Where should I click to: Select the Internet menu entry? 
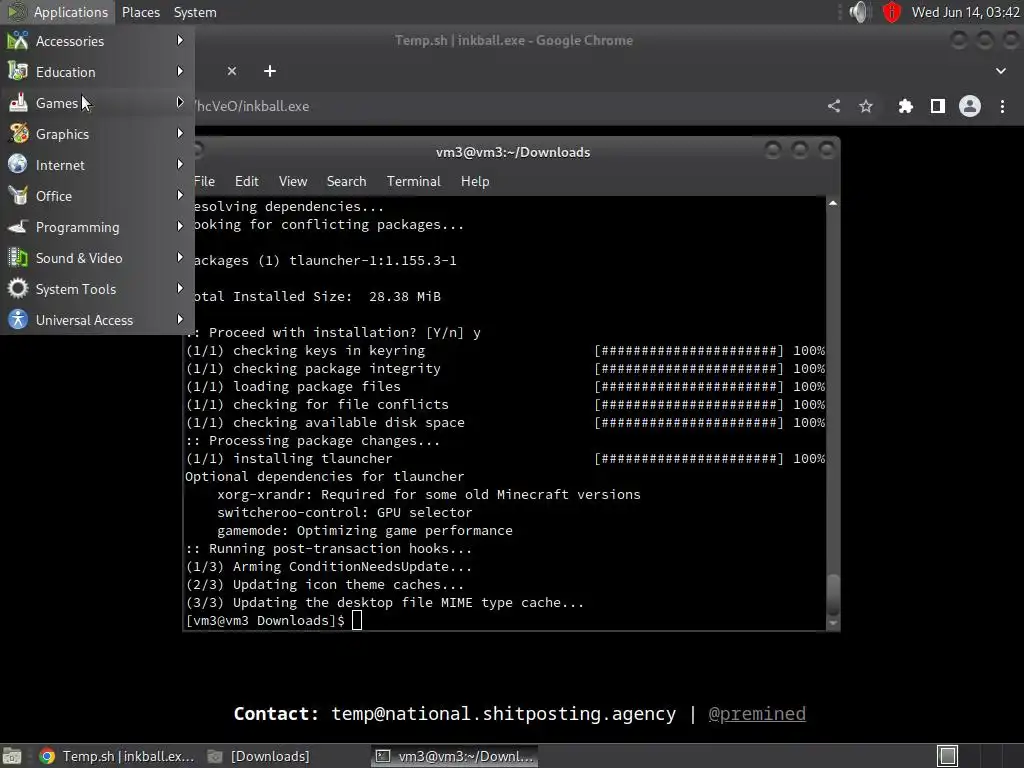(x=97, y=165)
